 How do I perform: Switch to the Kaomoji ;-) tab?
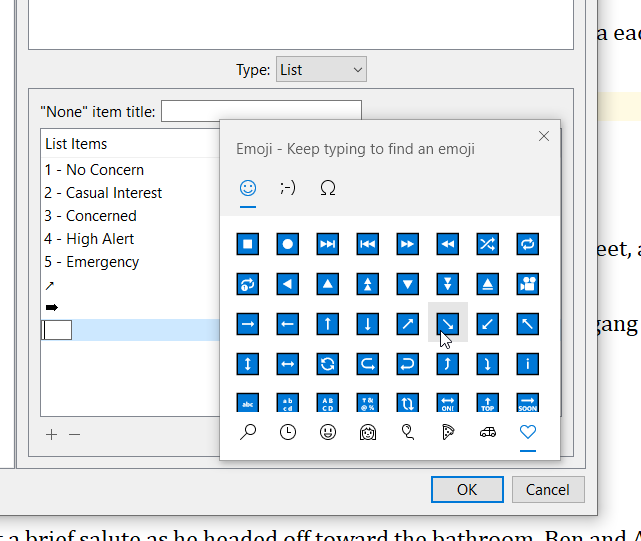pyautogui.click(x=288, y=188)
